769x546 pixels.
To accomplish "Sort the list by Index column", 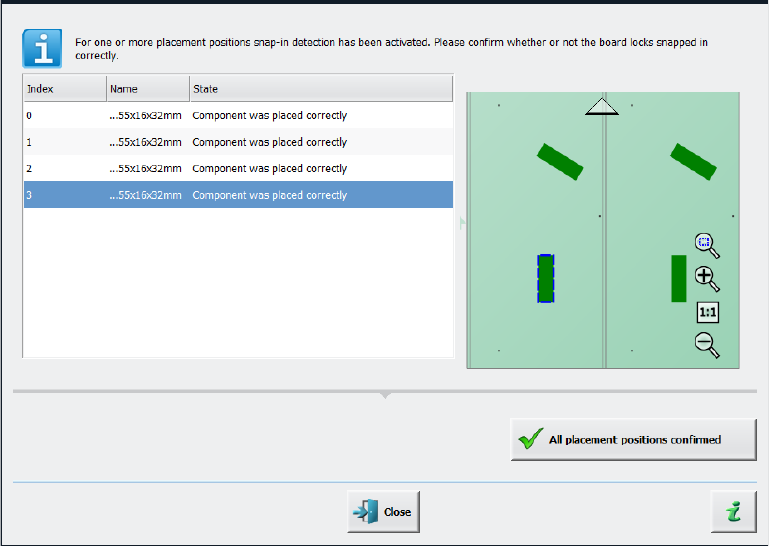I will tap(64, 89).
